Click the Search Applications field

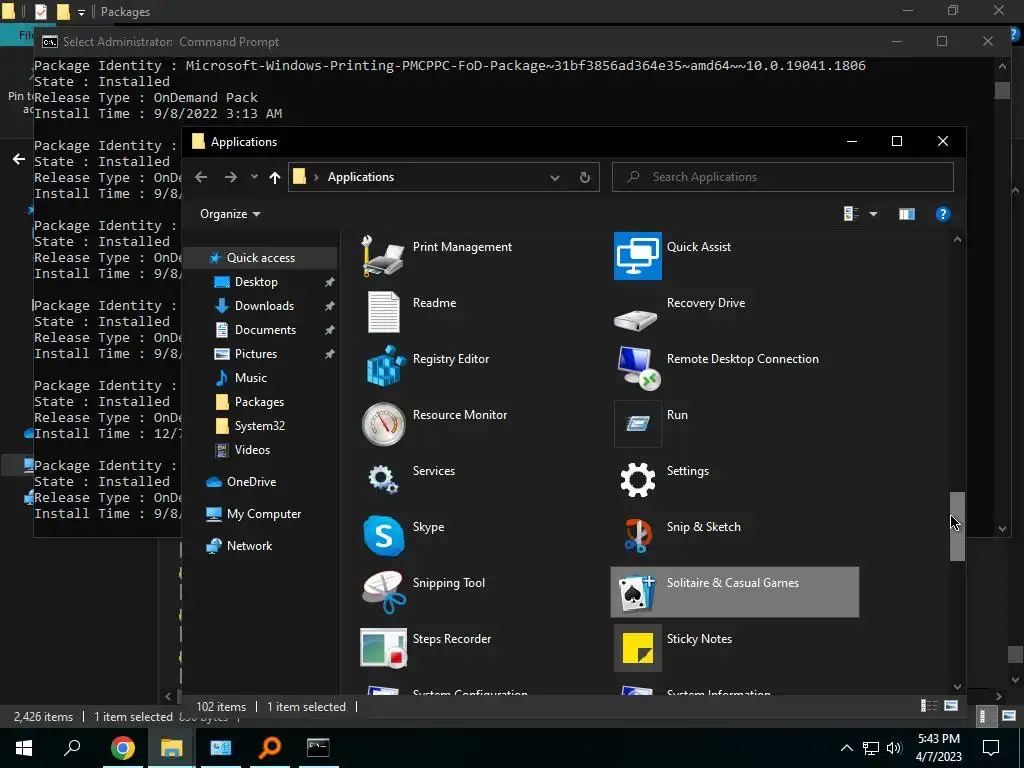[x=782, y=177]
